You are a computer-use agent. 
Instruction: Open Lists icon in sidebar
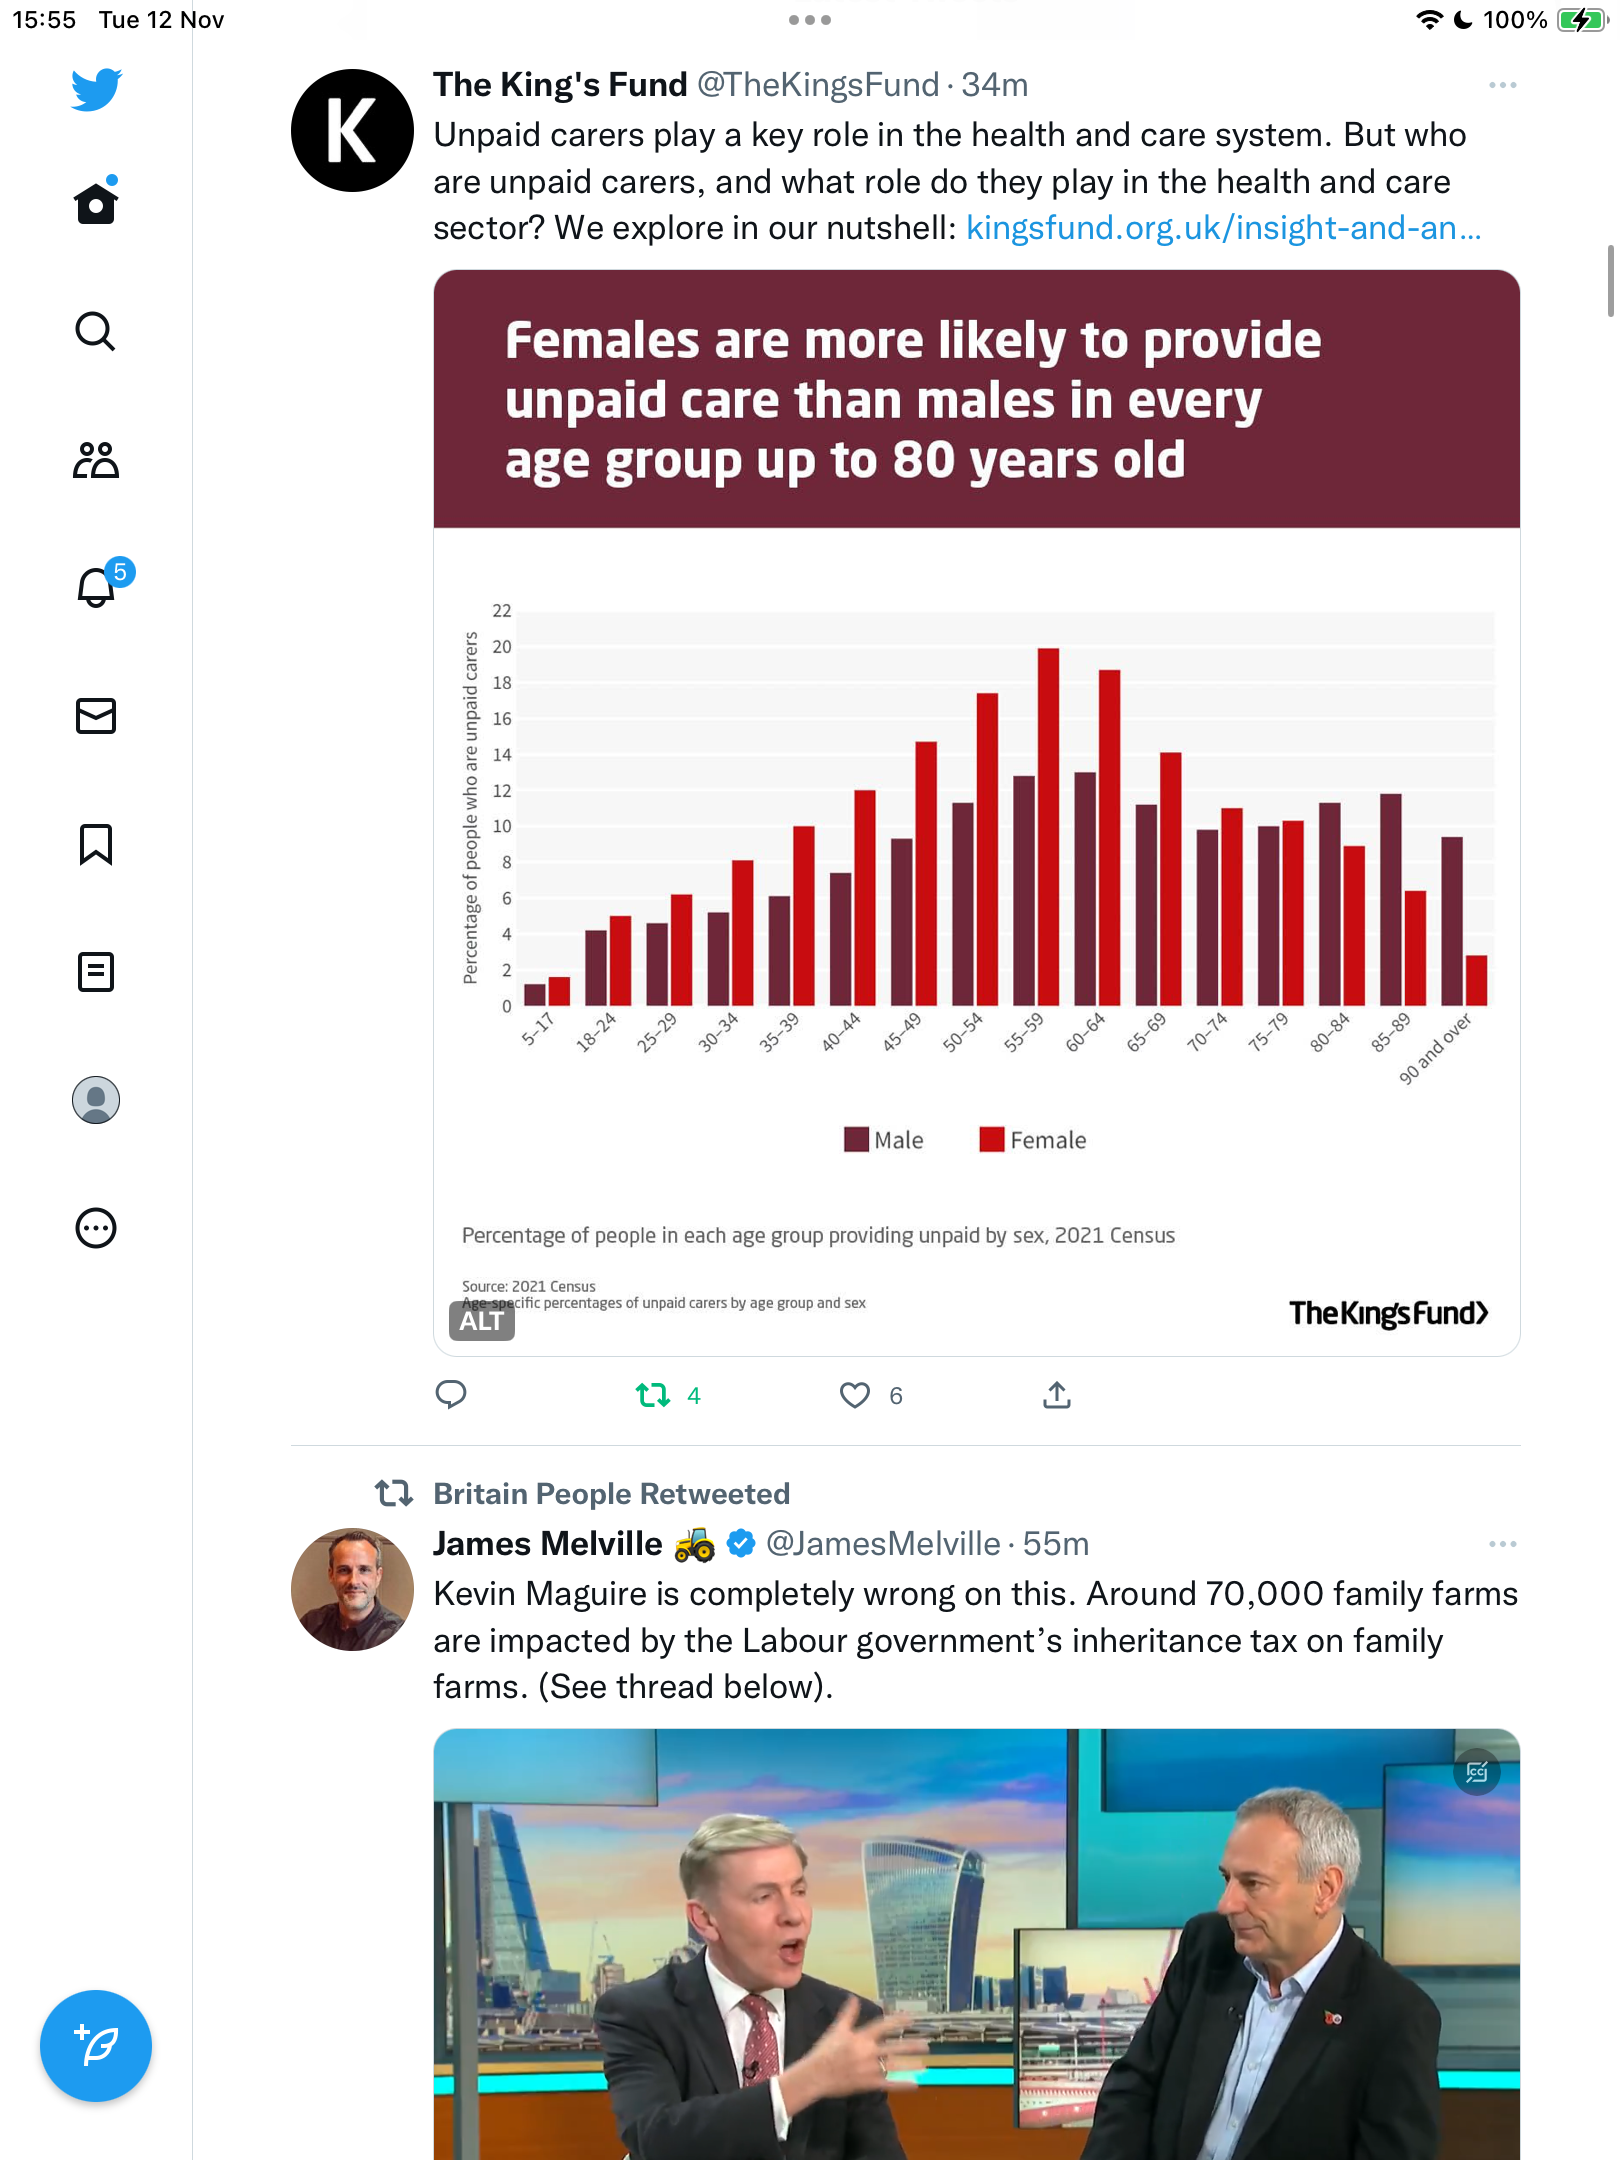coord(96,972)
